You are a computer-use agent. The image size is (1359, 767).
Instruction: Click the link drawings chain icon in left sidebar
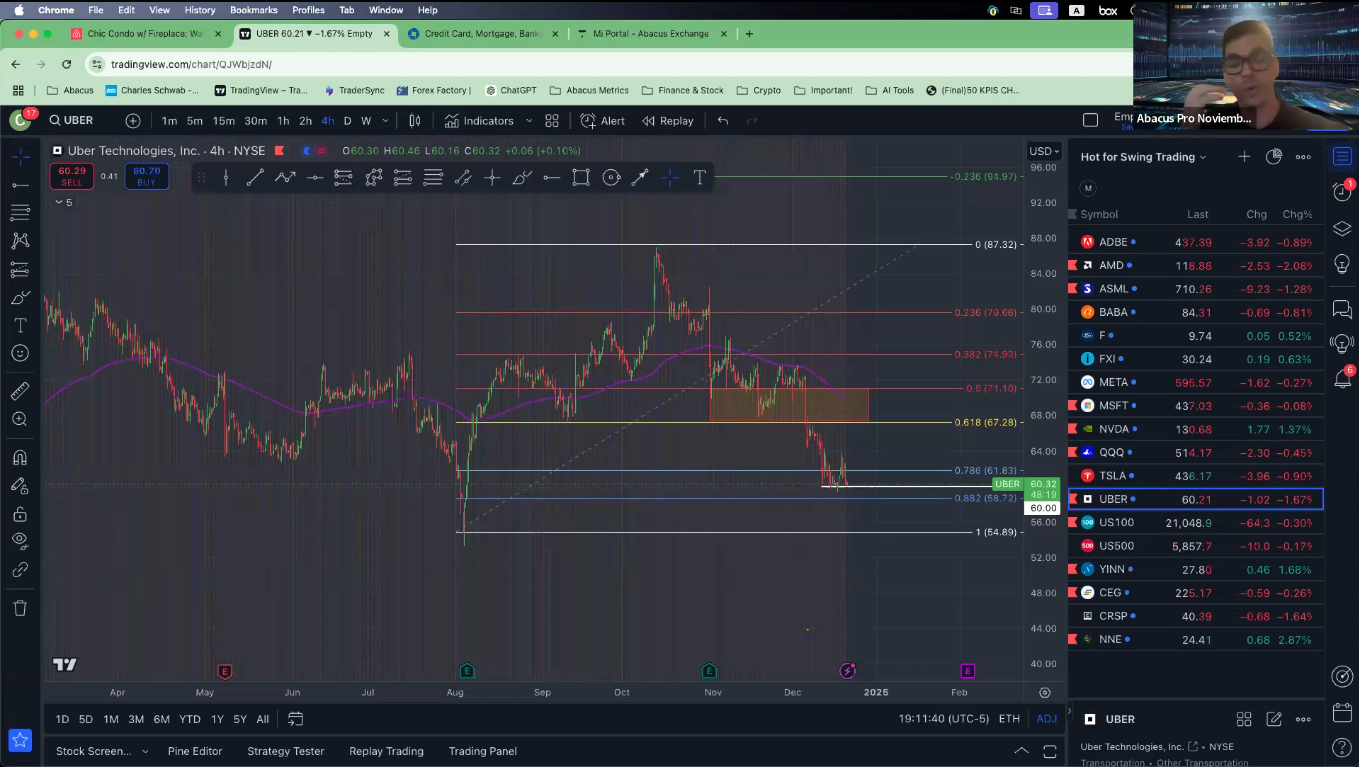tap(20, 570)
